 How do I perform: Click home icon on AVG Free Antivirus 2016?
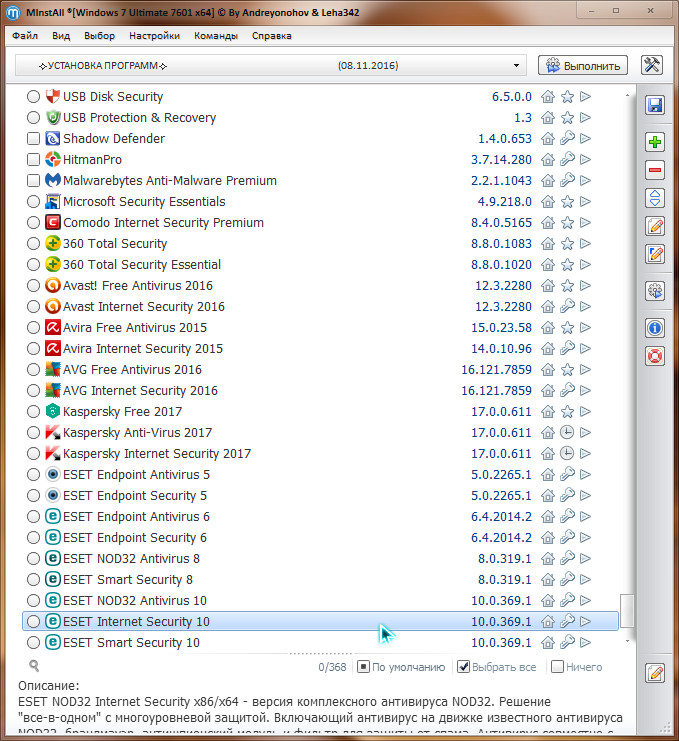pyautogui.click(x=548, y=370)
